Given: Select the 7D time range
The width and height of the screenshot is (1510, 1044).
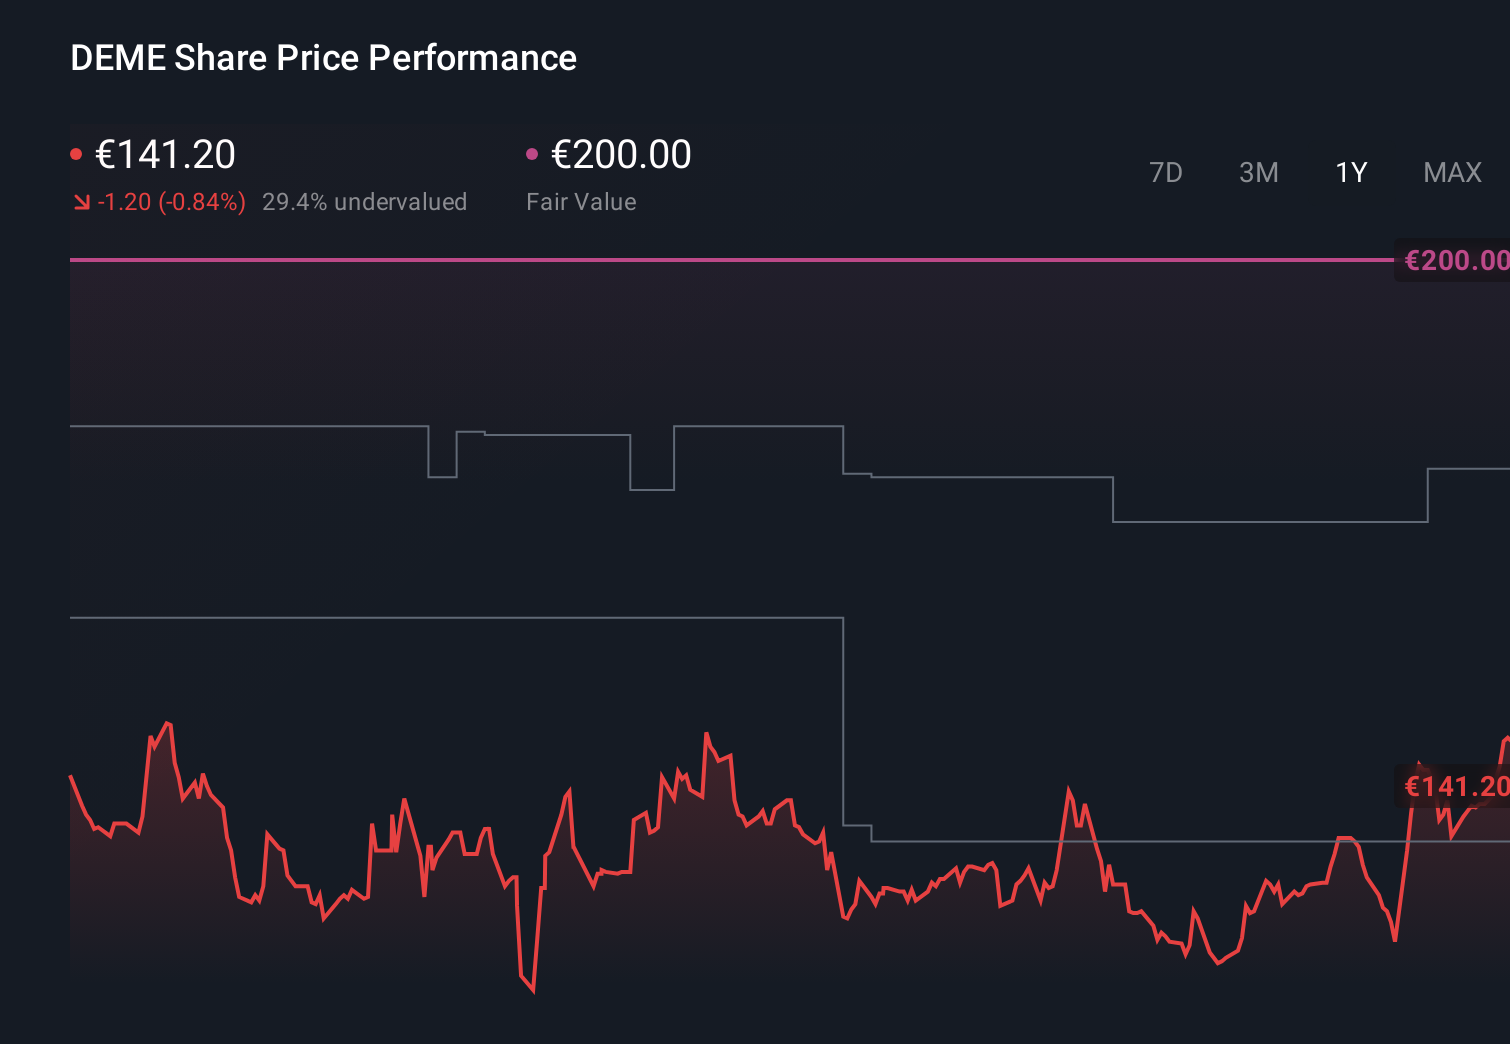Looking at the screenshot, I should pos(1166,172).
